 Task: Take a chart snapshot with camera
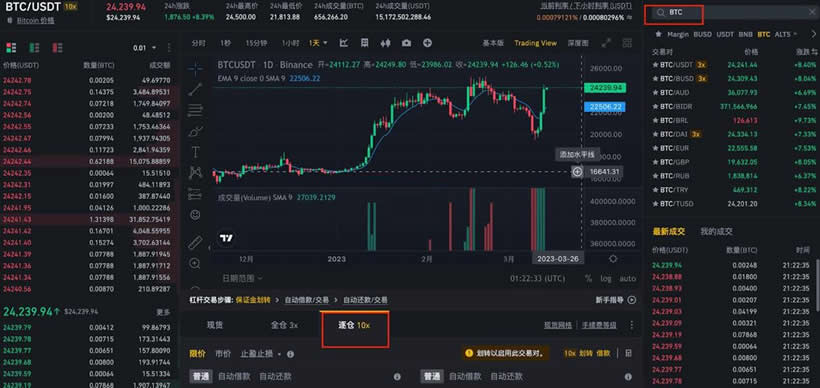pyautogui.click(x=407, y=43)
